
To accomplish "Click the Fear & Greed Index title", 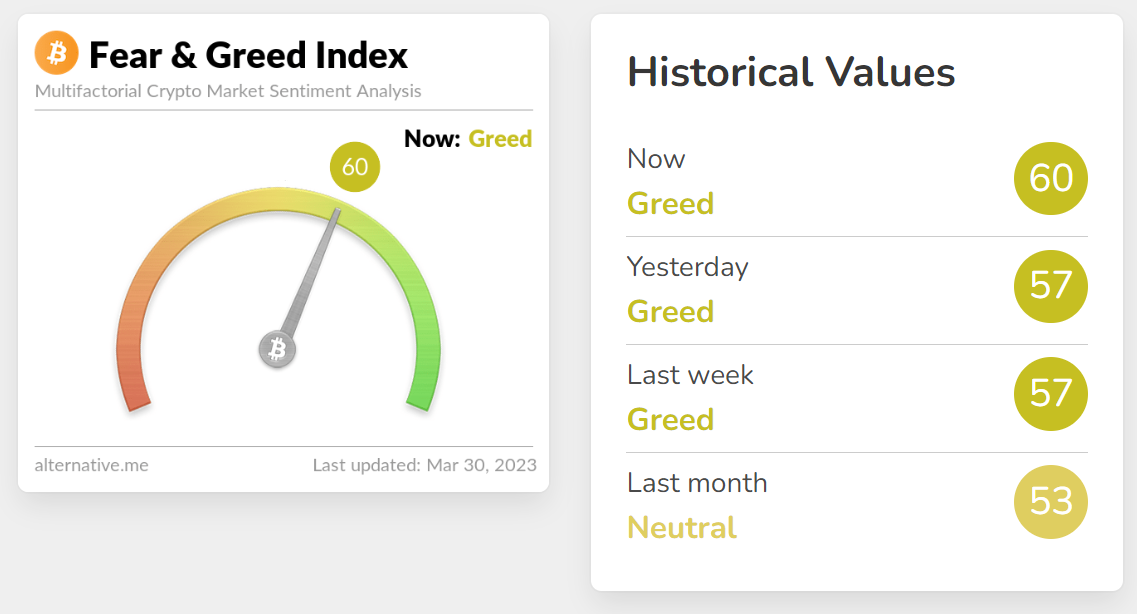I will (248, 55).
